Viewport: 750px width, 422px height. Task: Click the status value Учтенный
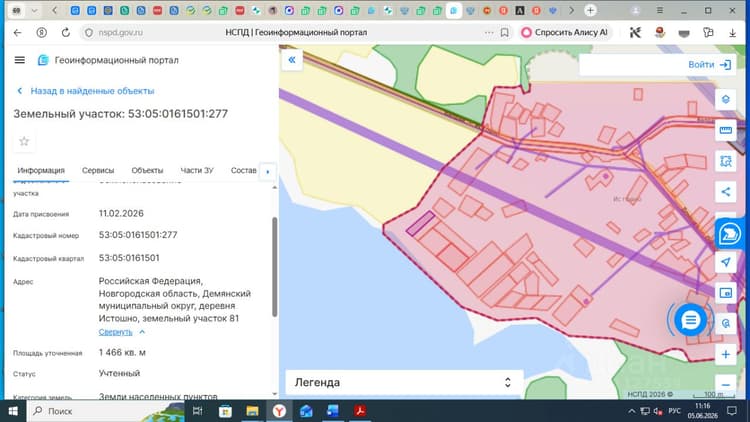point(120,373)
